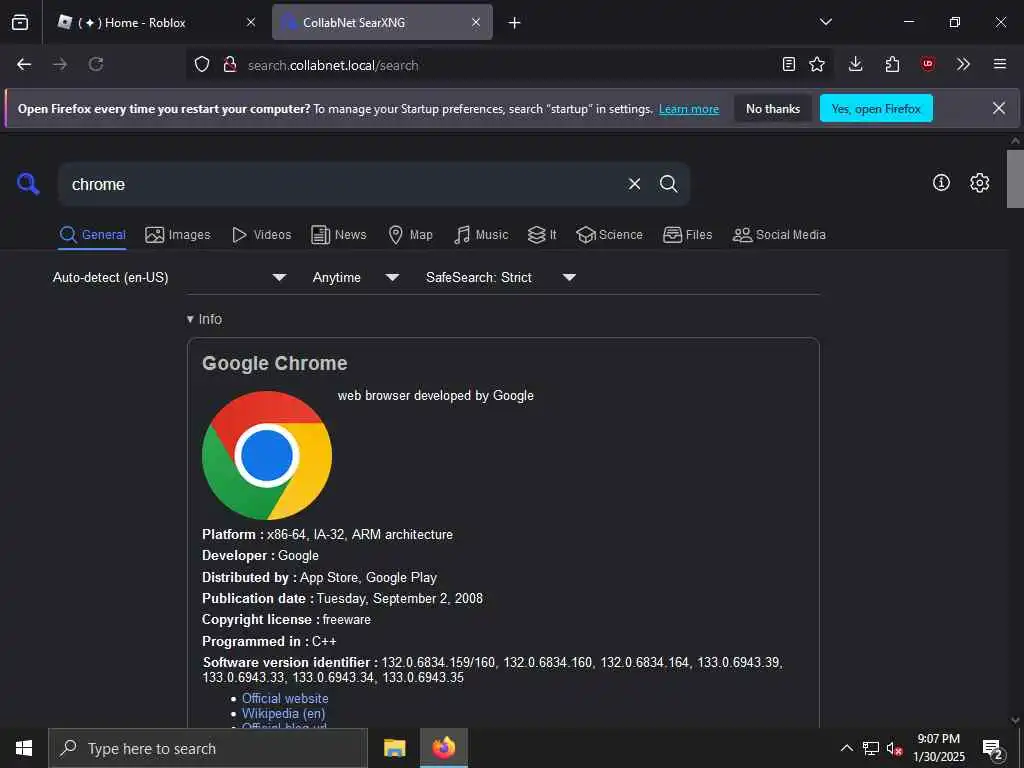
Task: Select the CollabNet SearXNG tab
Action: coord(382,23)
